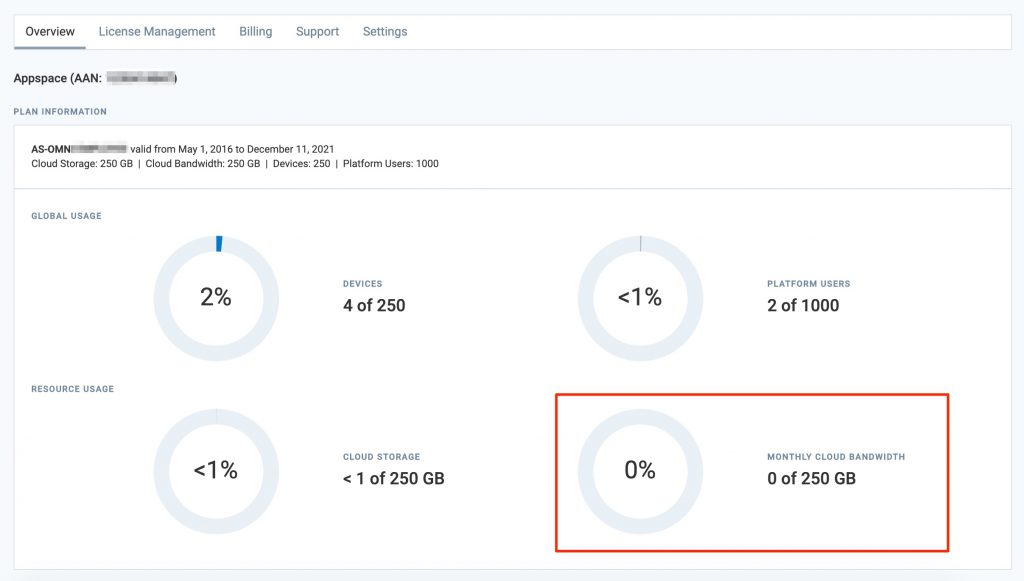Select the '< 1 of 250 GB' storage value
Screen dimensions: 1024x581
394,479
